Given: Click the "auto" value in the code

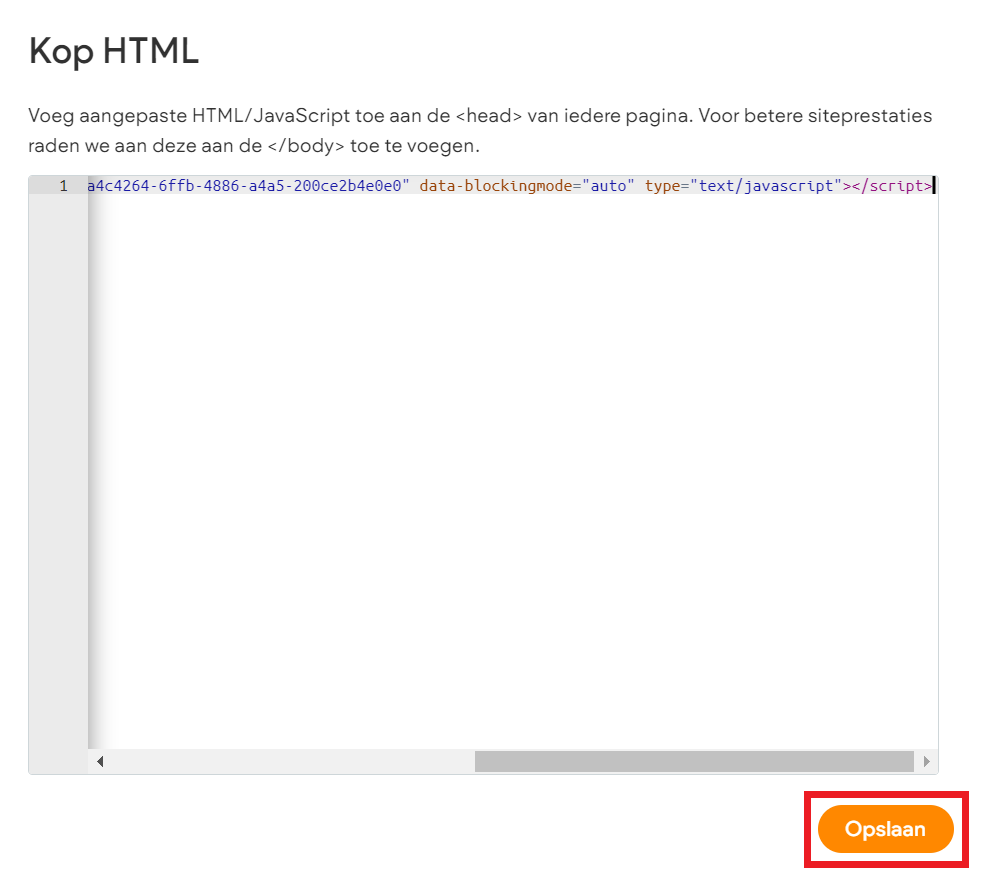Looking at the screenshot, I should coord(607,186).
